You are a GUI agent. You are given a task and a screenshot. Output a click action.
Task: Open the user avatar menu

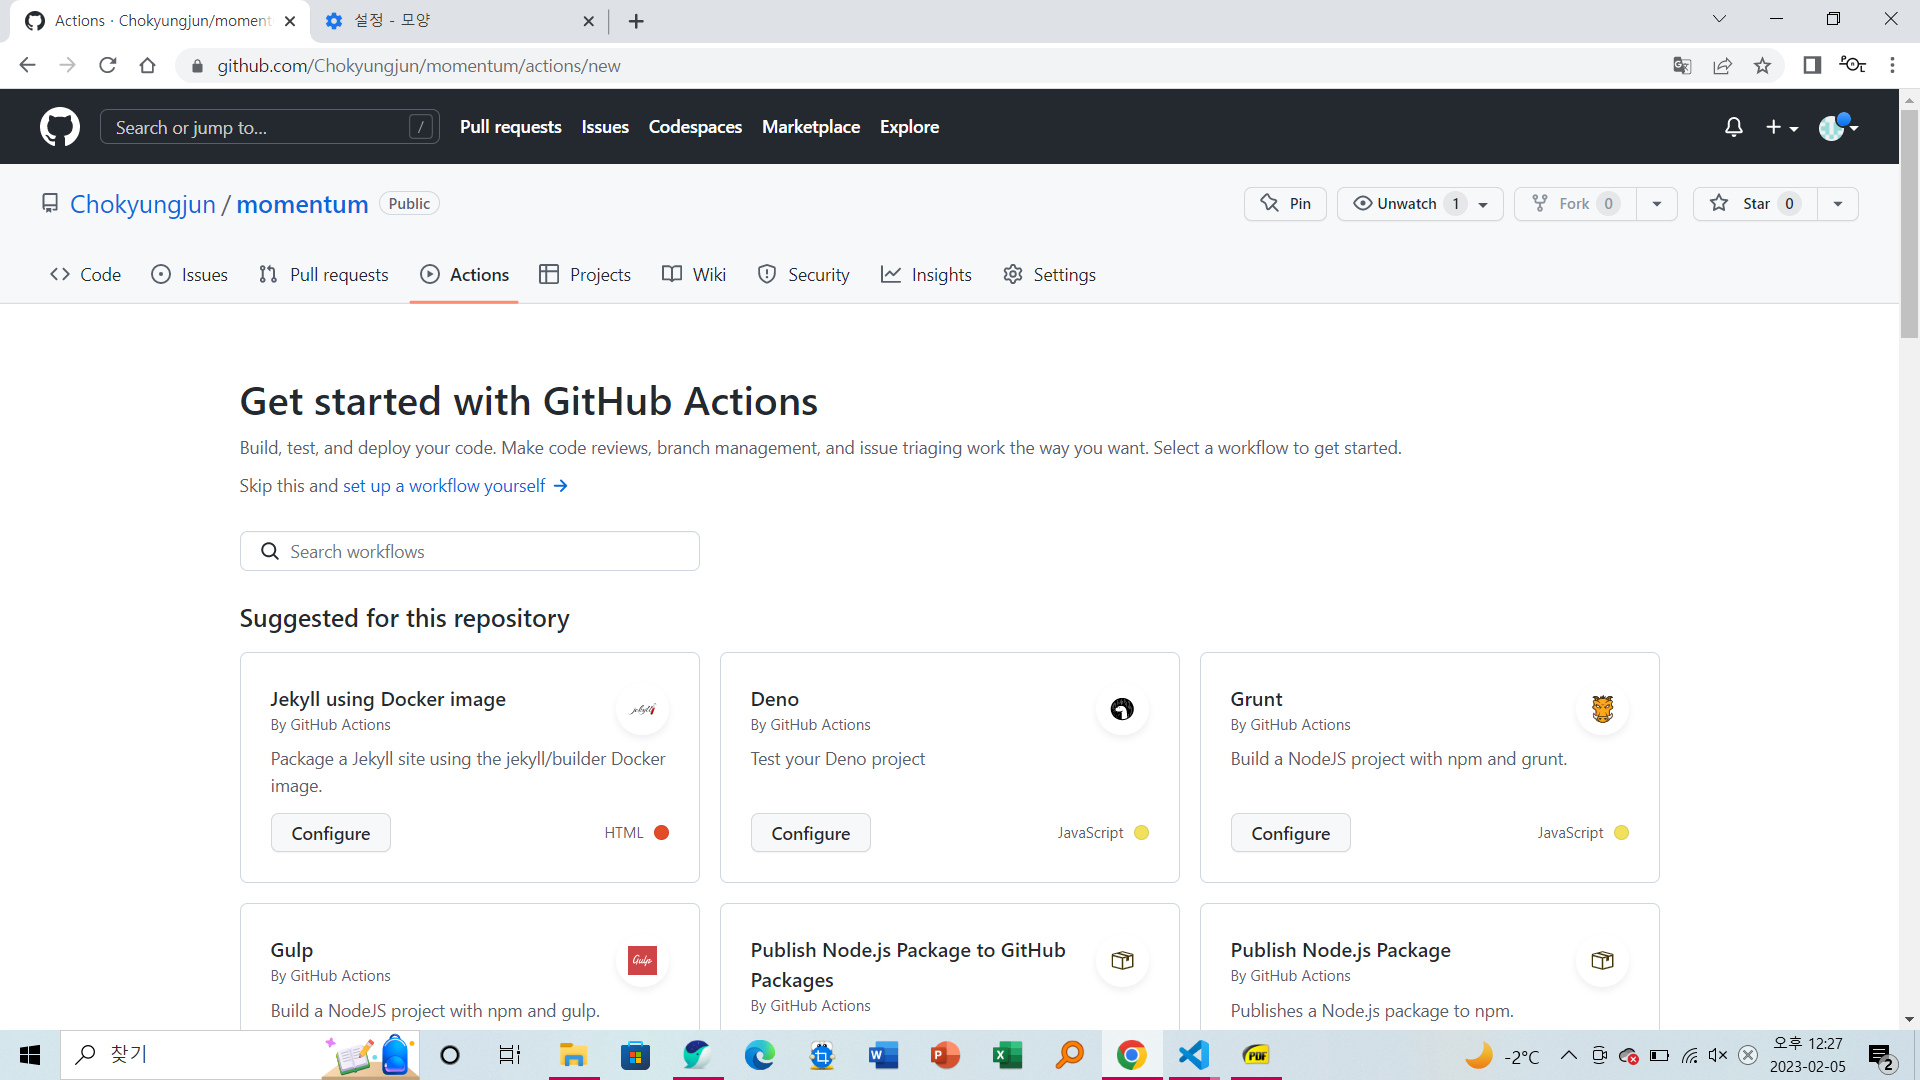1838,127
